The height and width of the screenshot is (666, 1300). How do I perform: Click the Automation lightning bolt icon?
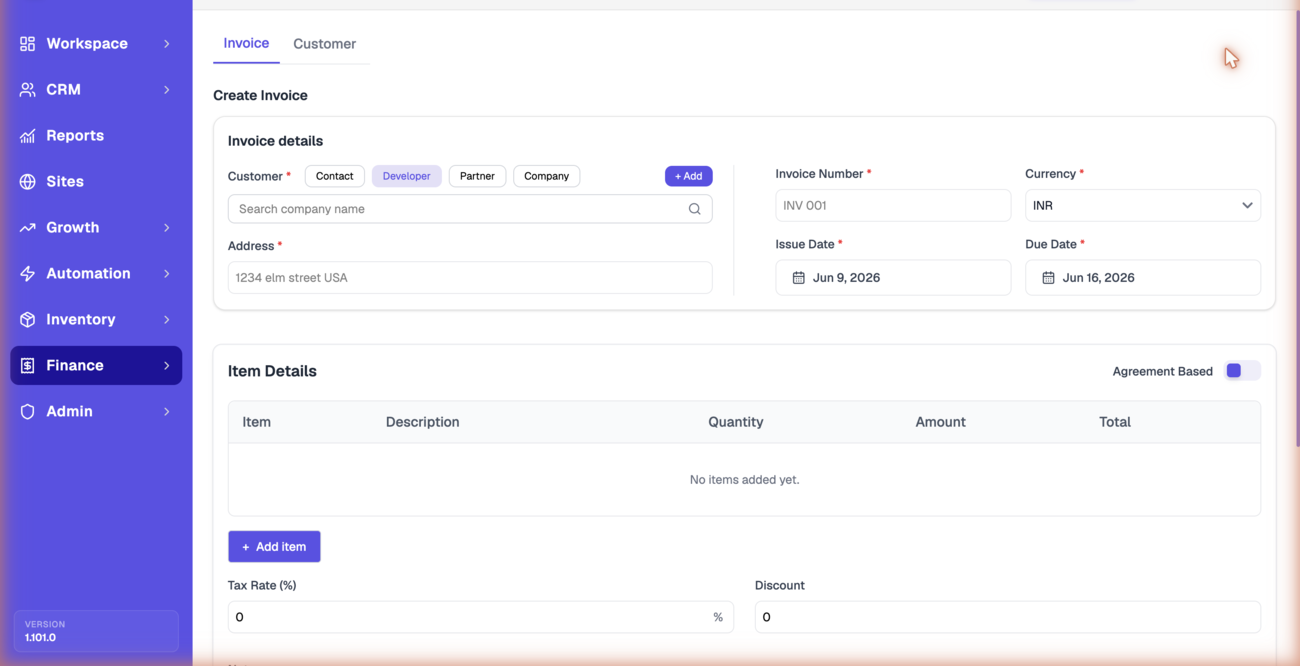(x=27, y=274)
